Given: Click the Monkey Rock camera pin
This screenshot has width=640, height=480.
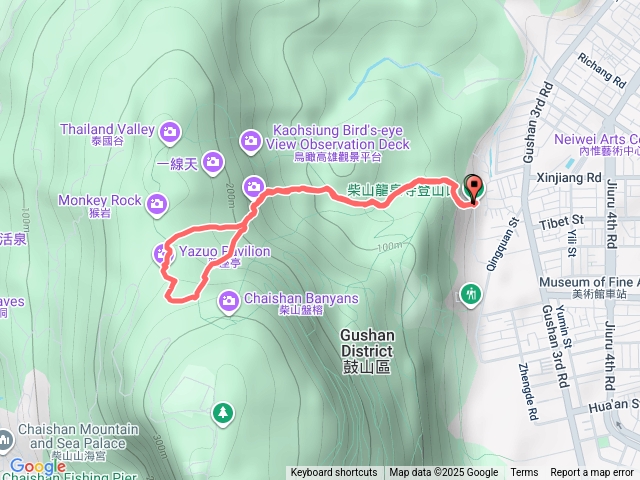Looking at the screenshot, I should pyautogui.click(x=157, y=204).
